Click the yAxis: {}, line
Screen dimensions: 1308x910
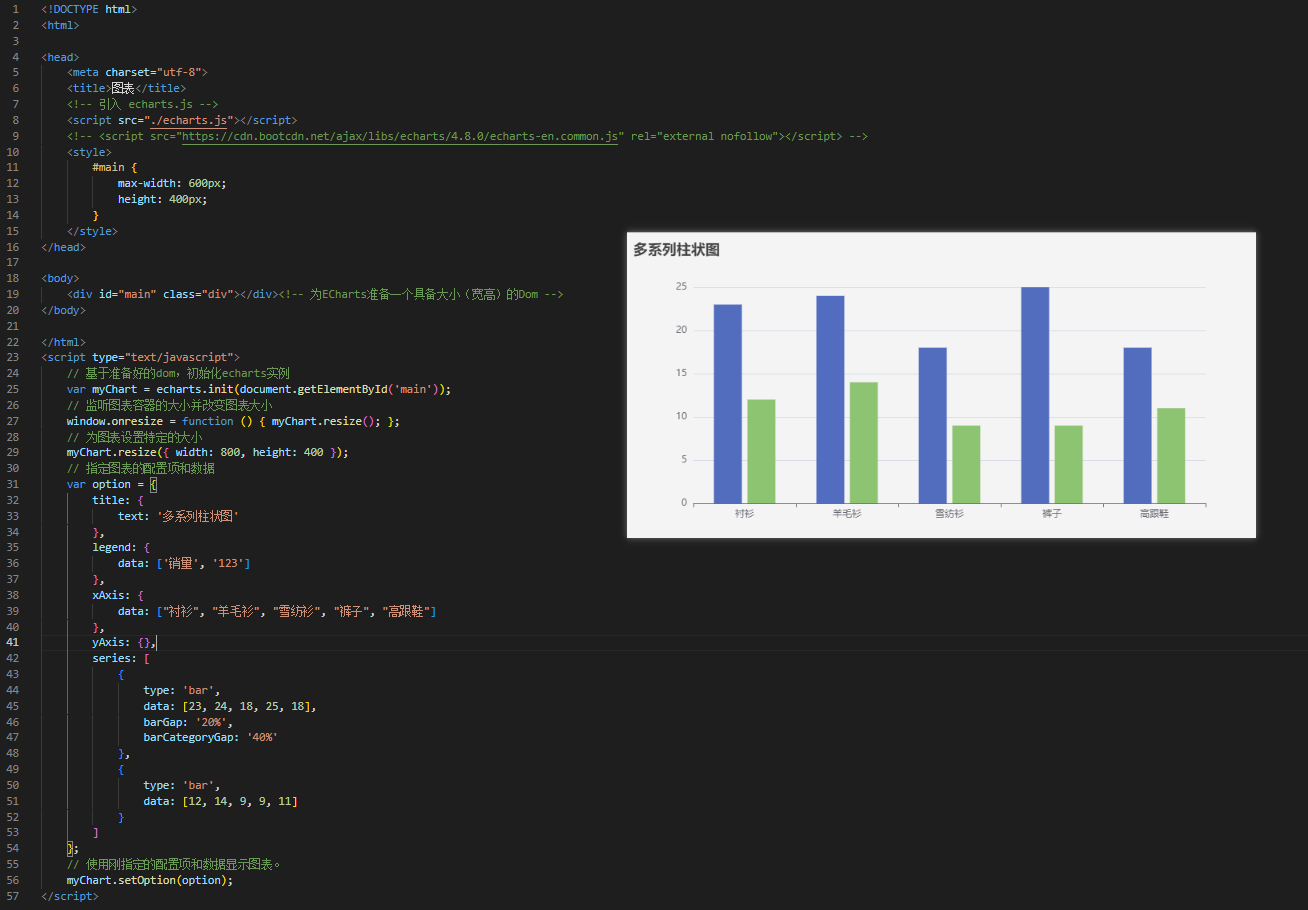124,642
